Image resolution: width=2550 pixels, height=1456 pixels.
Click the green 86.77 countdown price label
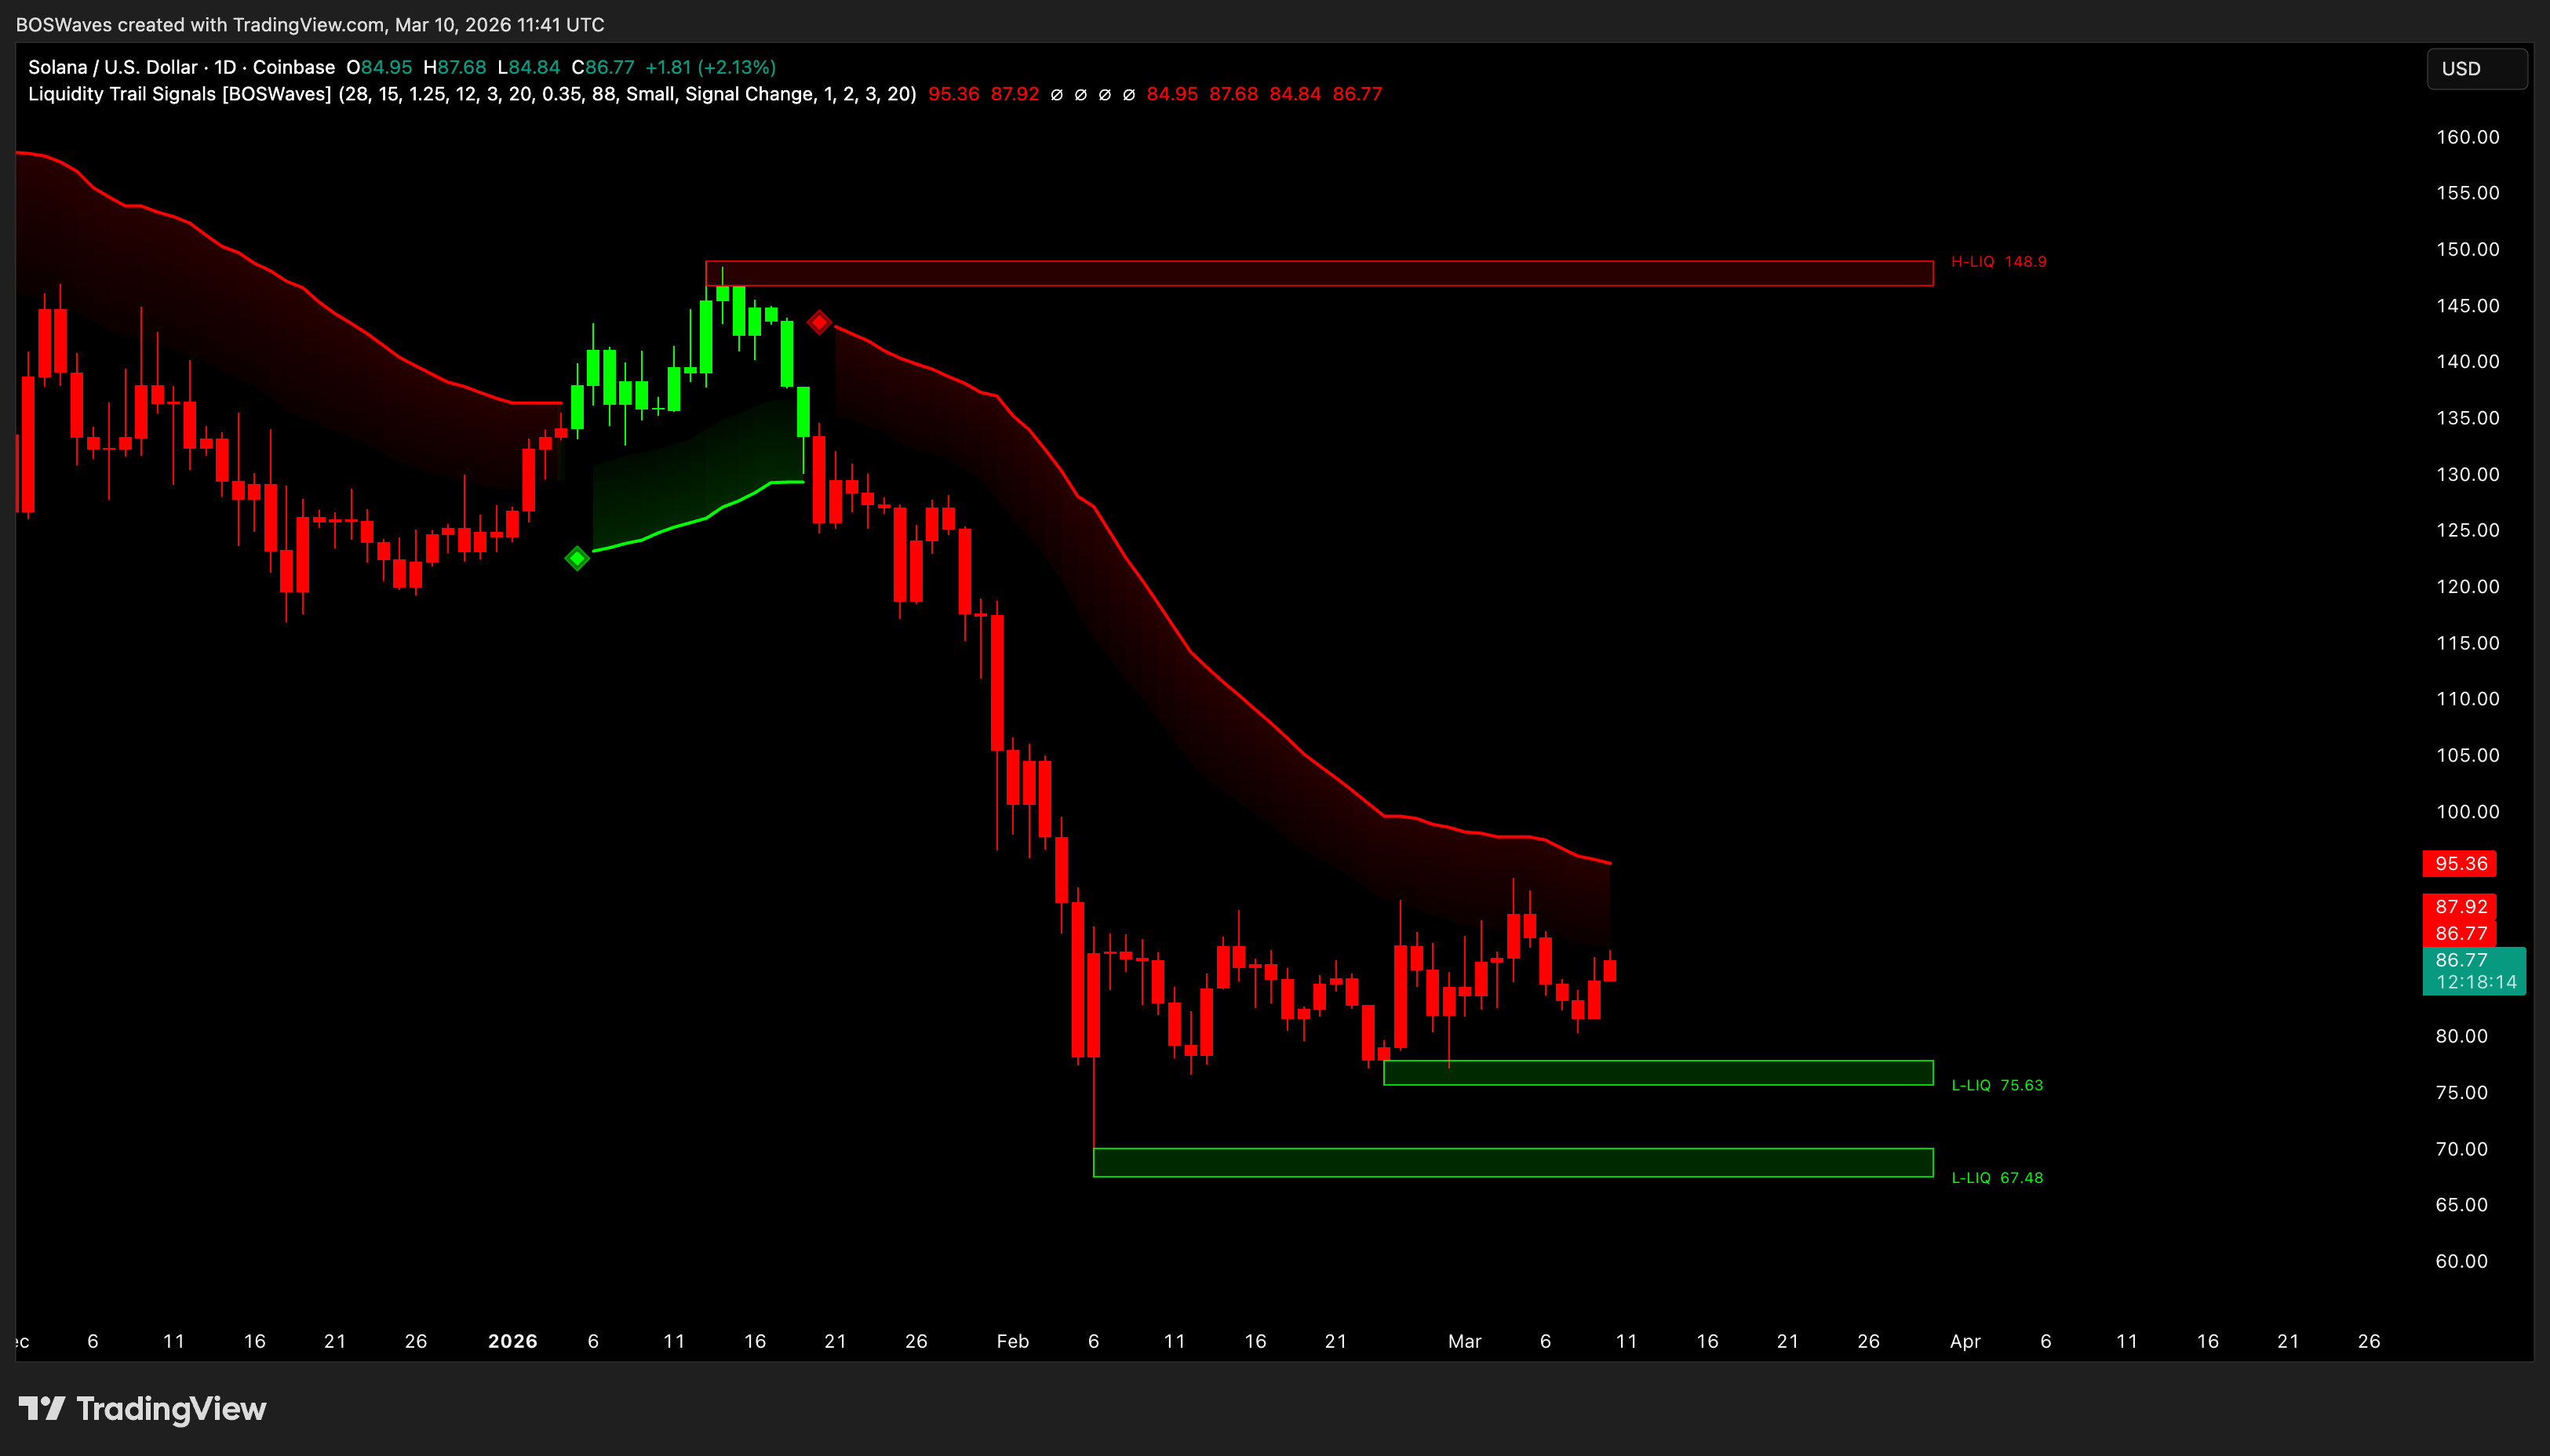click(2474, 971)
